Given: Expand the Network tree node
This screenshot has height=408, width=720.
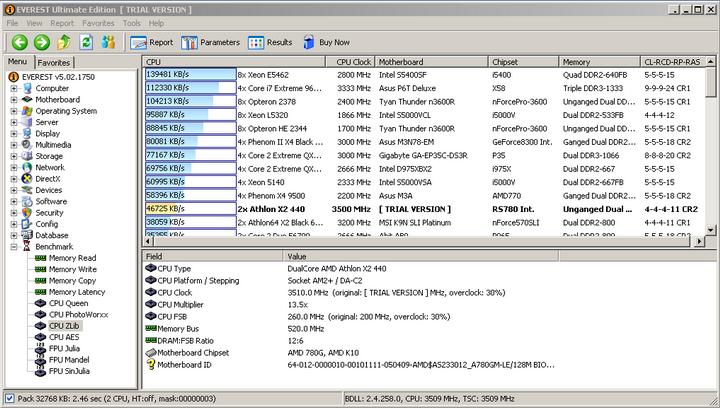Looking at the screenshot, I should tap(14, 168).
